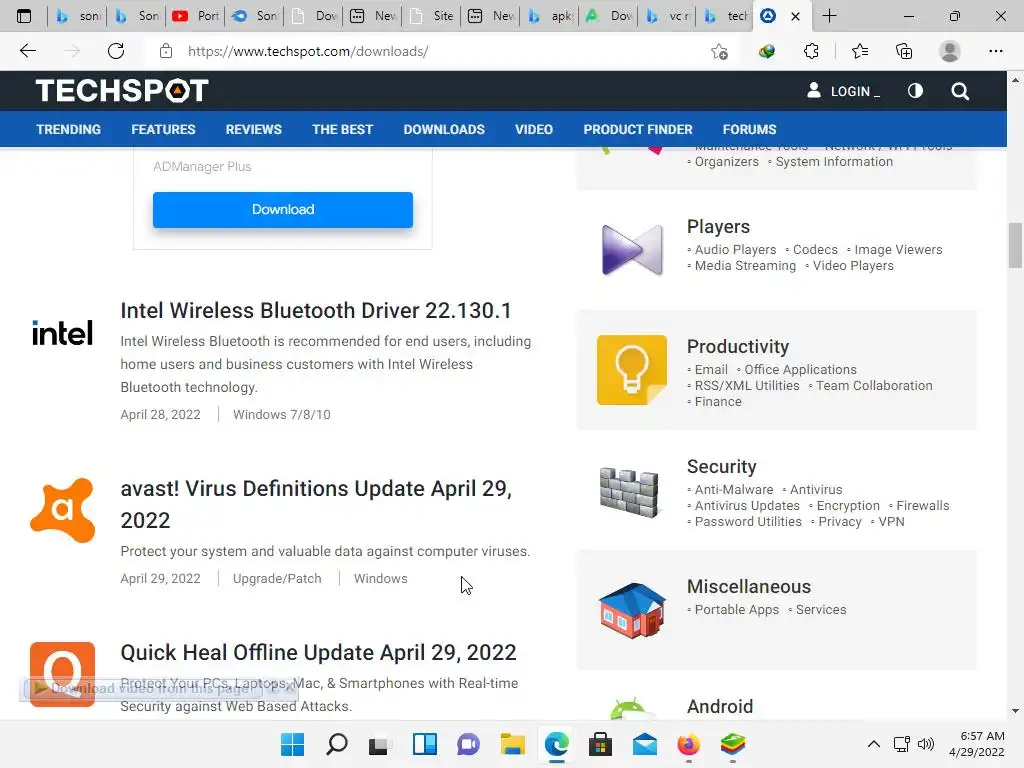Open the LOGIN user menu
This screenshot has width=1024, height=768.
point(843,91)
